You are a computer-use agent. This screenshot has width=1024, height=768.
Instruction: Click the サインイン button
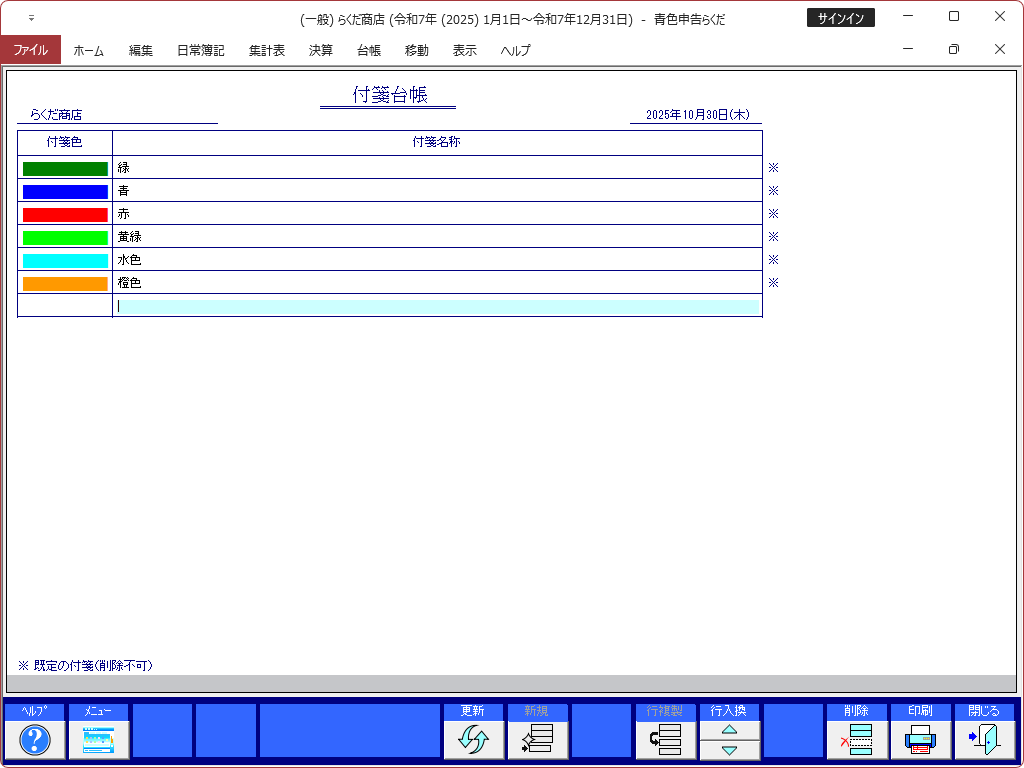(x=840, y=18)
